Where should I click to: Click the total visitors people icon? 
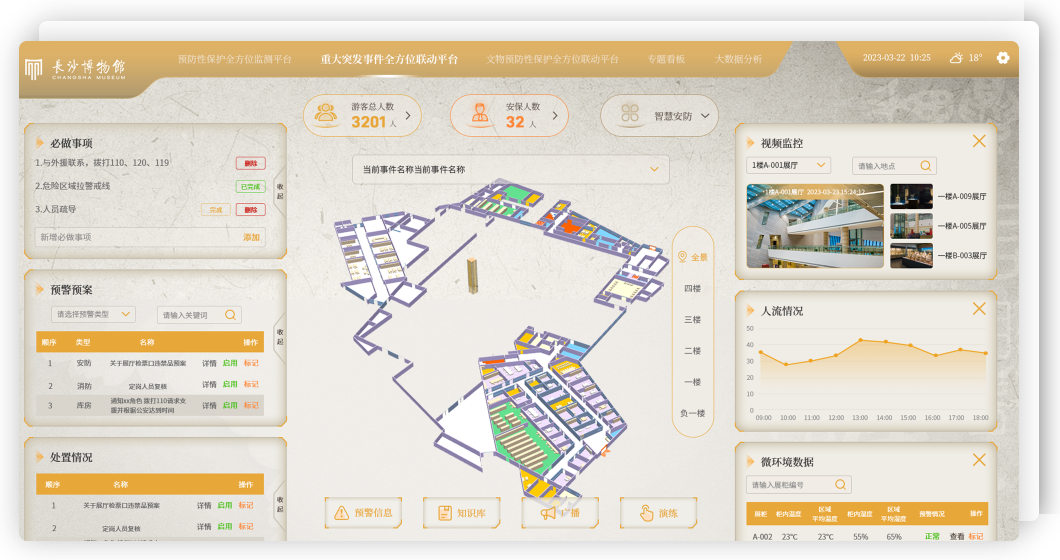click(x=325, y=115)
